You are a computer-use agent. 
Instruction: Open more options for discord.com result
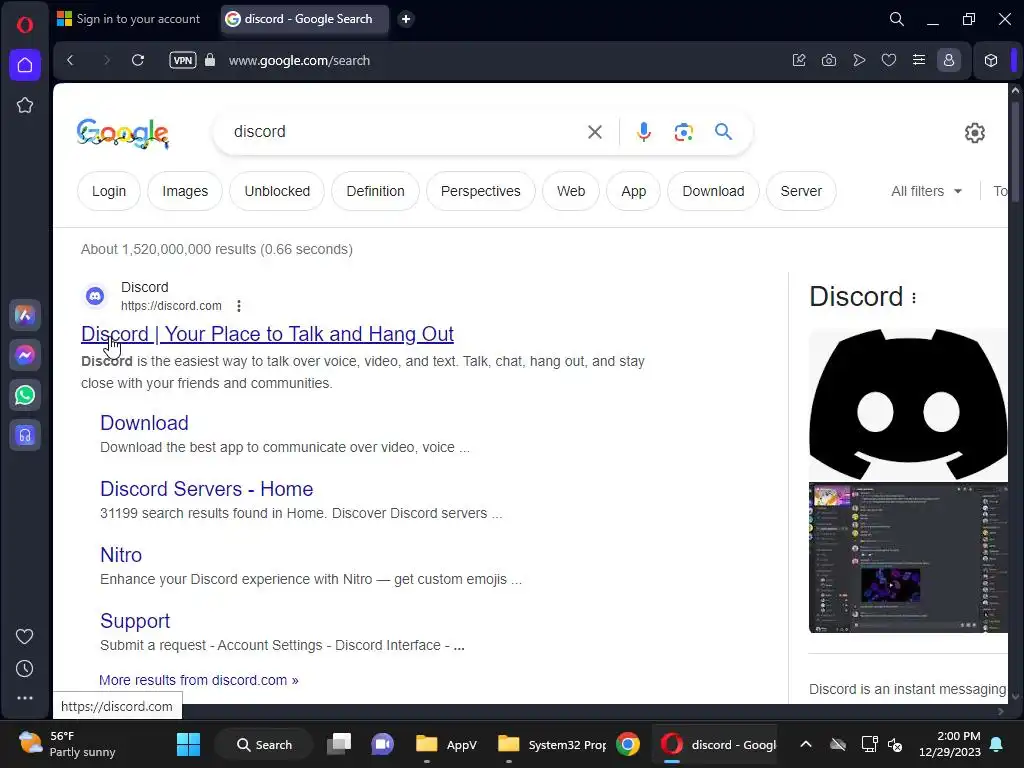239,306
